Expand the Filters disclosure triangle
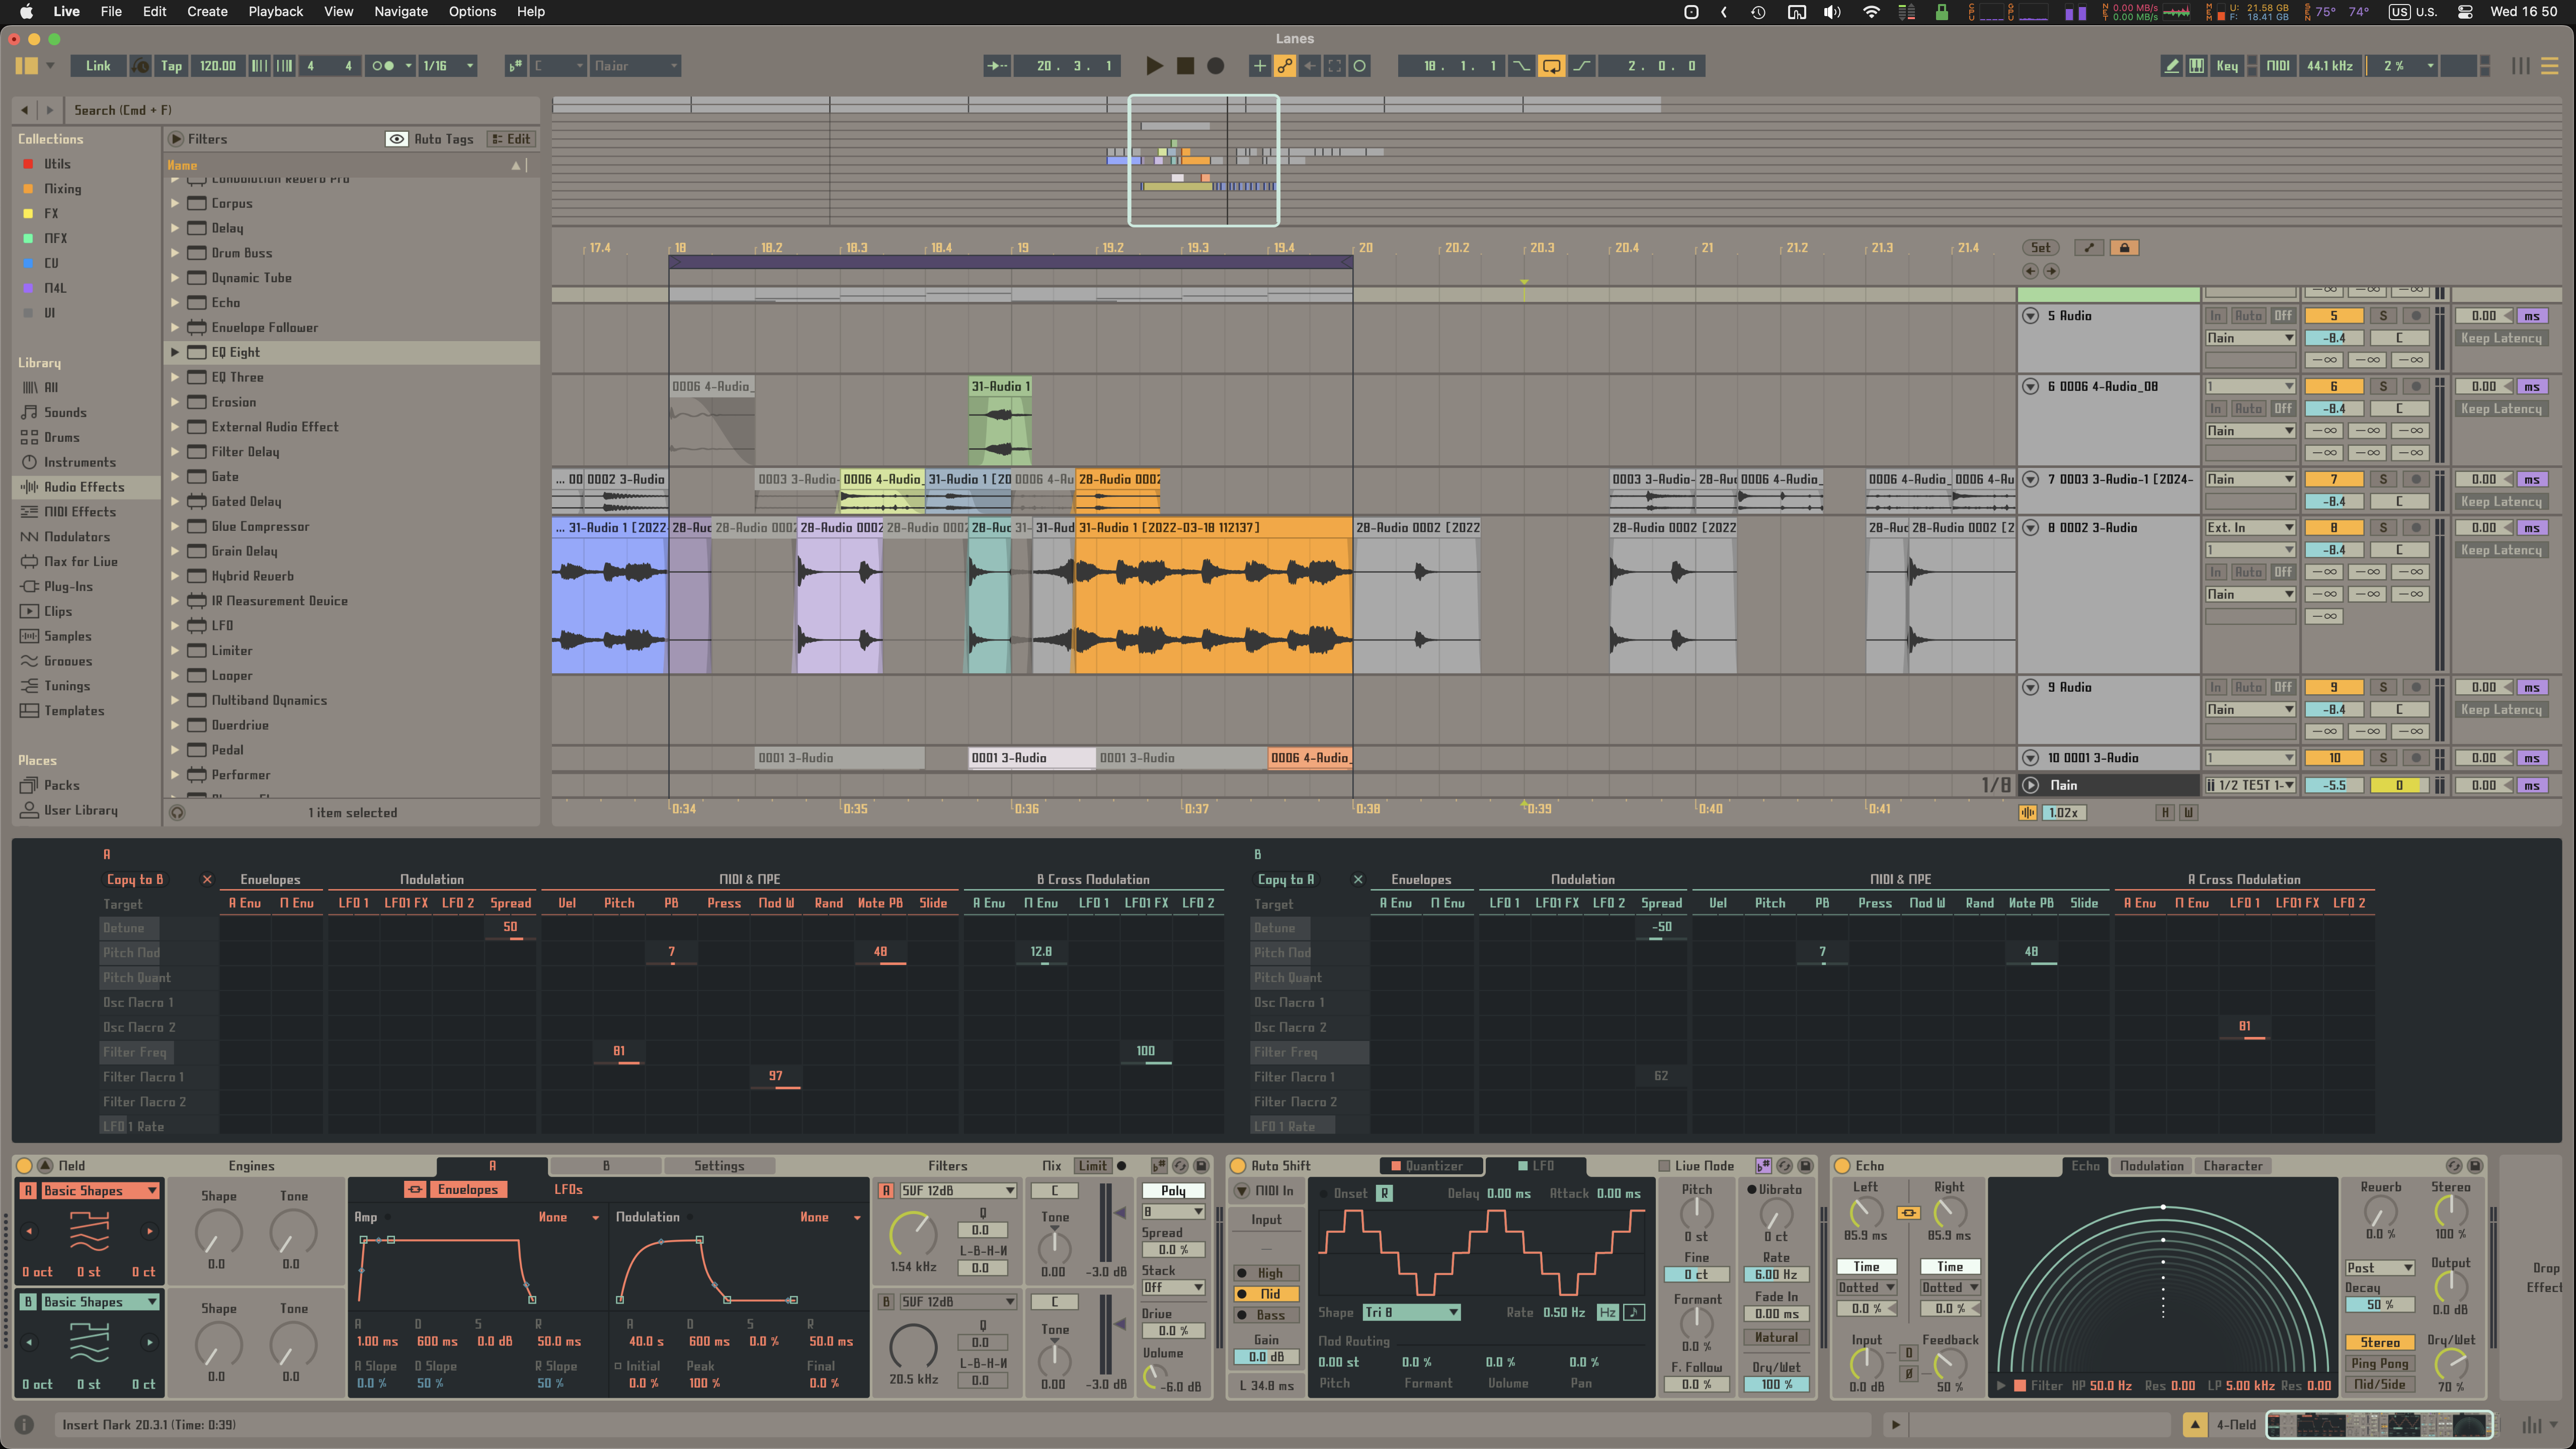Viewport: 2576px width, 1449px height. click(176, 139)
